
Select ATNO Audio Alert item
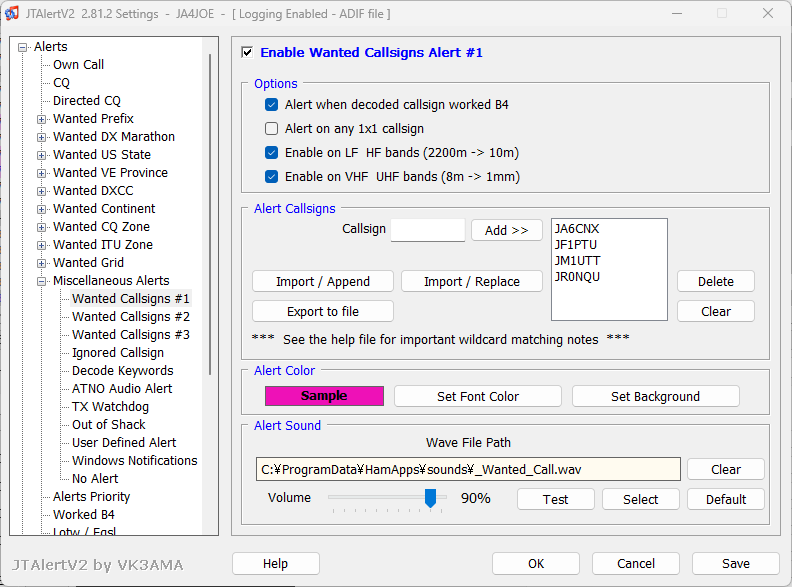122,388
